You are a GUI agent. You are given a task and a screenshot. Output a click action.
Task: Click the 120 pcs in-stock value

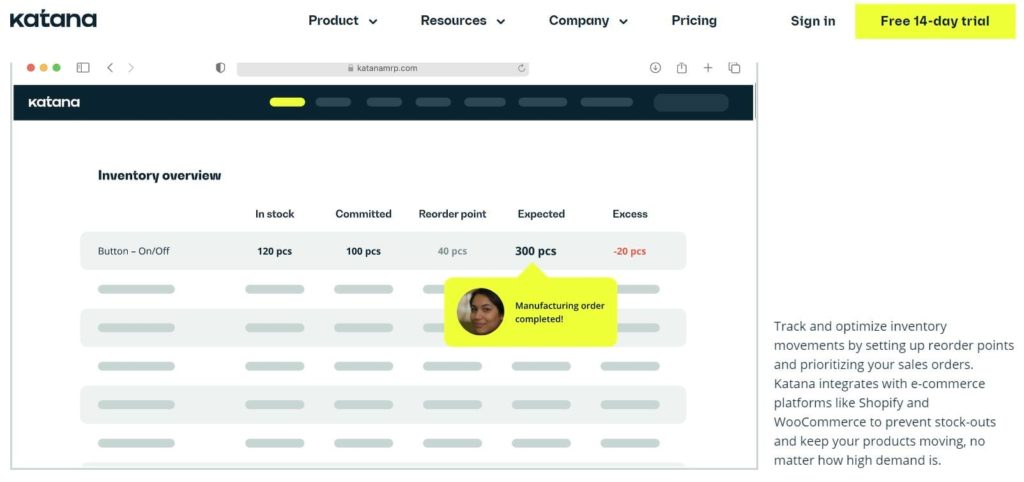point(274,251)
